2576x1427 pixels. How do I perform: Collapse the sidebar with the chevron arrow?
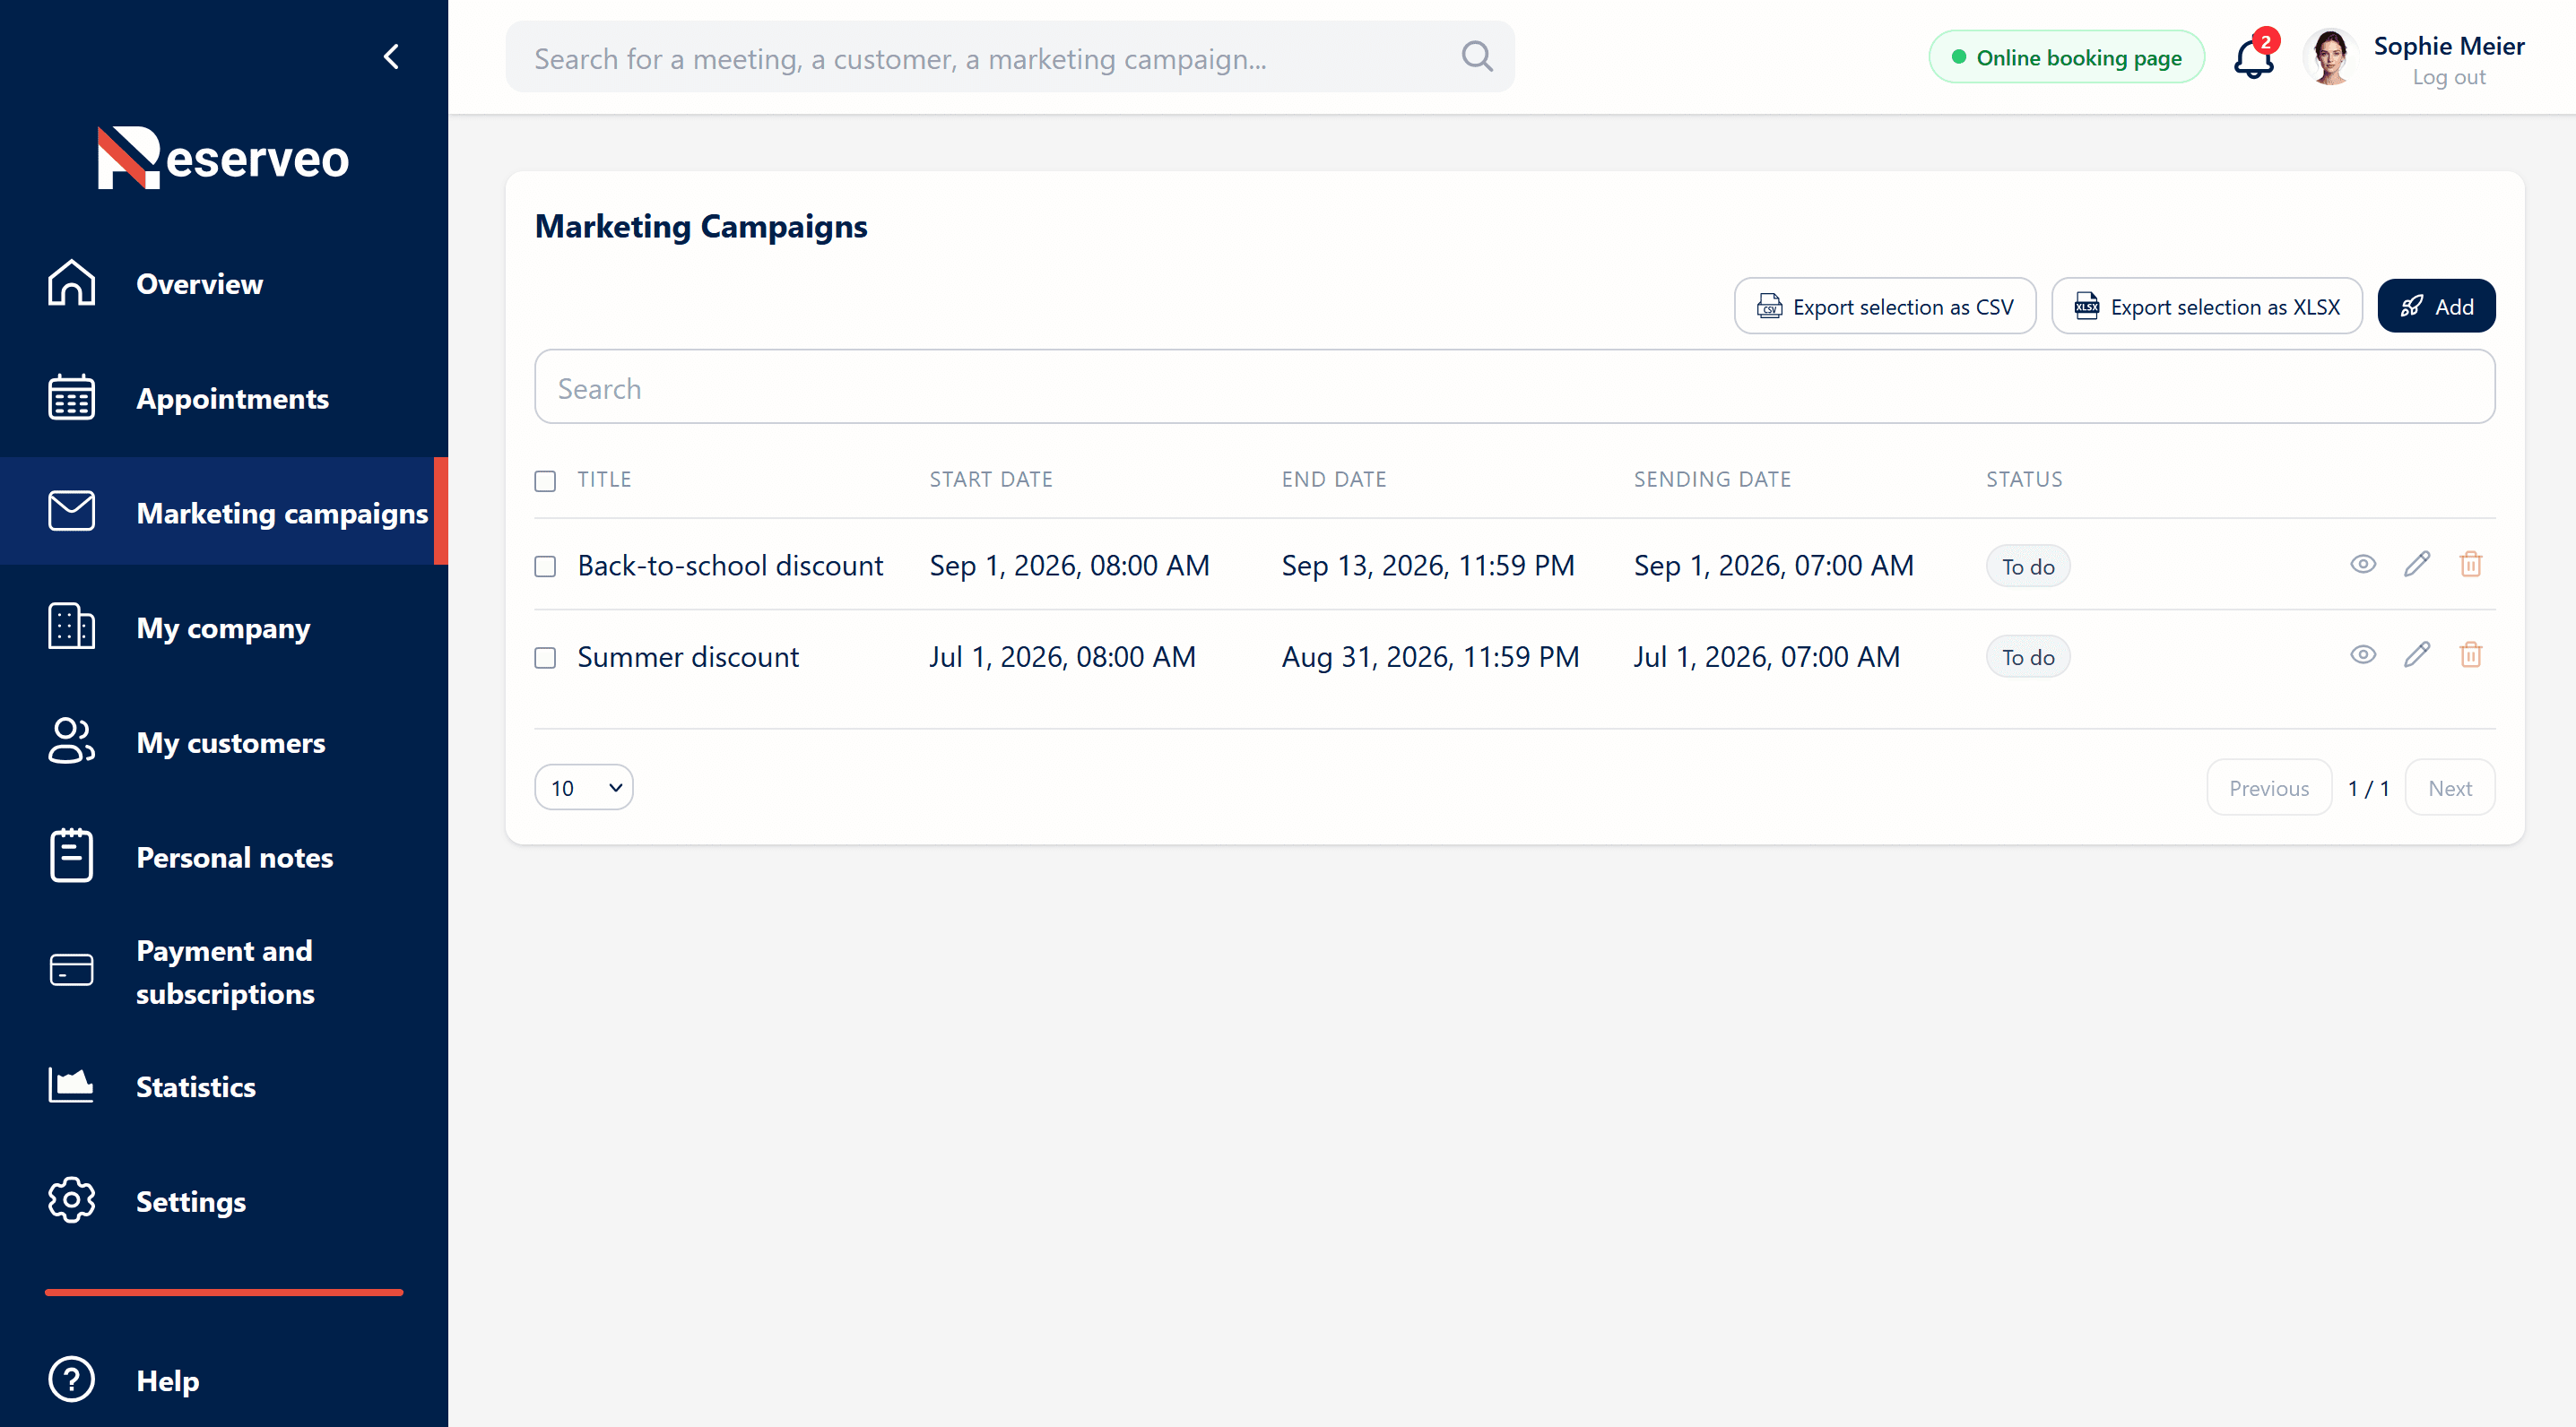coord(391,57)
